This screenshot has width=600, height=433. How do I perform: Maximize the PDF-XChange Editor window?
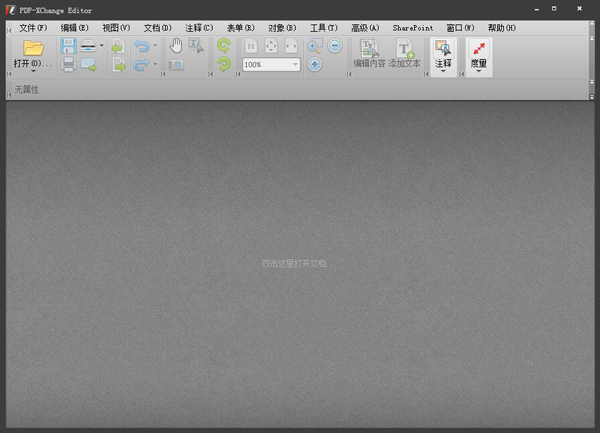coord(554,8)
